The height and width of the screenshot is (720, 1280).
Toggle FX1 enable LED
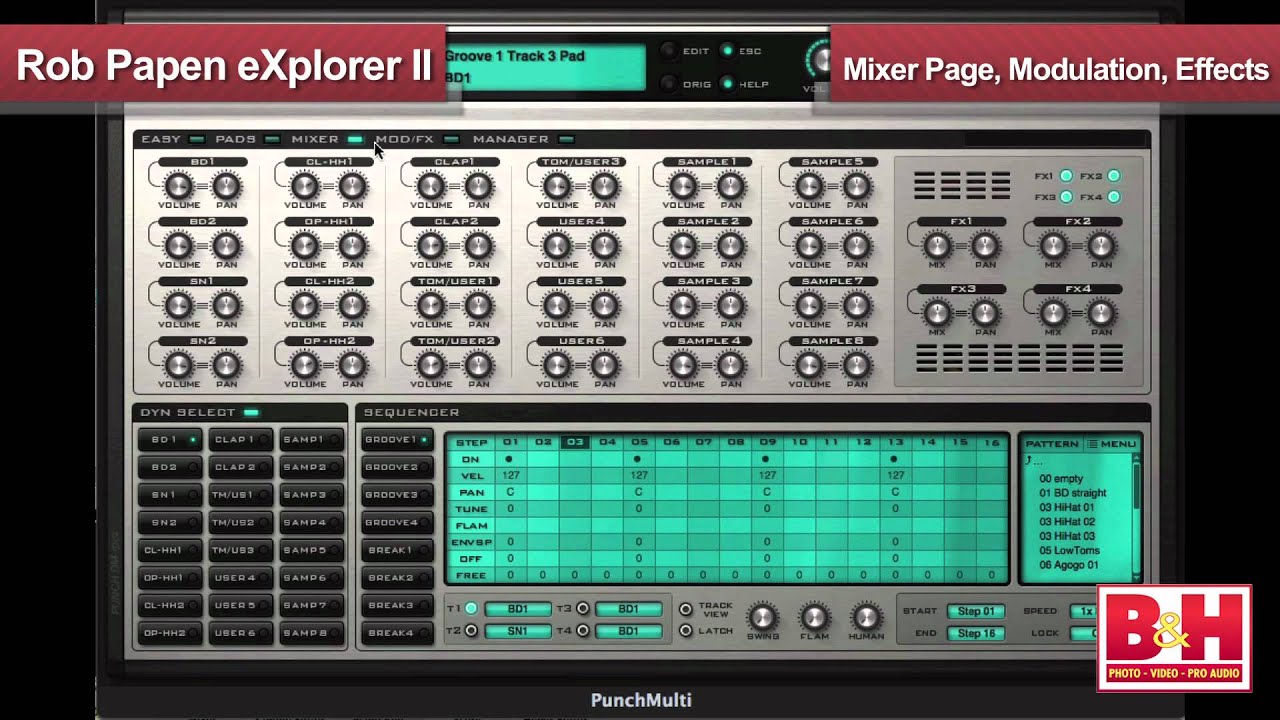point(1066,176)
